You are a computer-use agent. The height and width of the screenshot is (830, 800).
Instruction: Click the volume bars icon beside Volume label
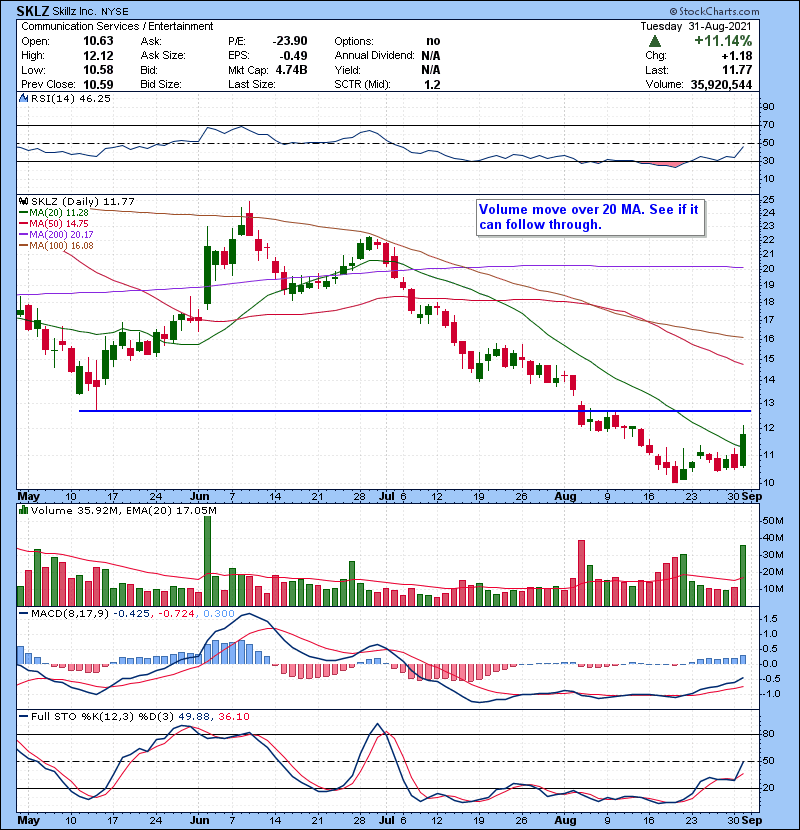click(24, 510)
